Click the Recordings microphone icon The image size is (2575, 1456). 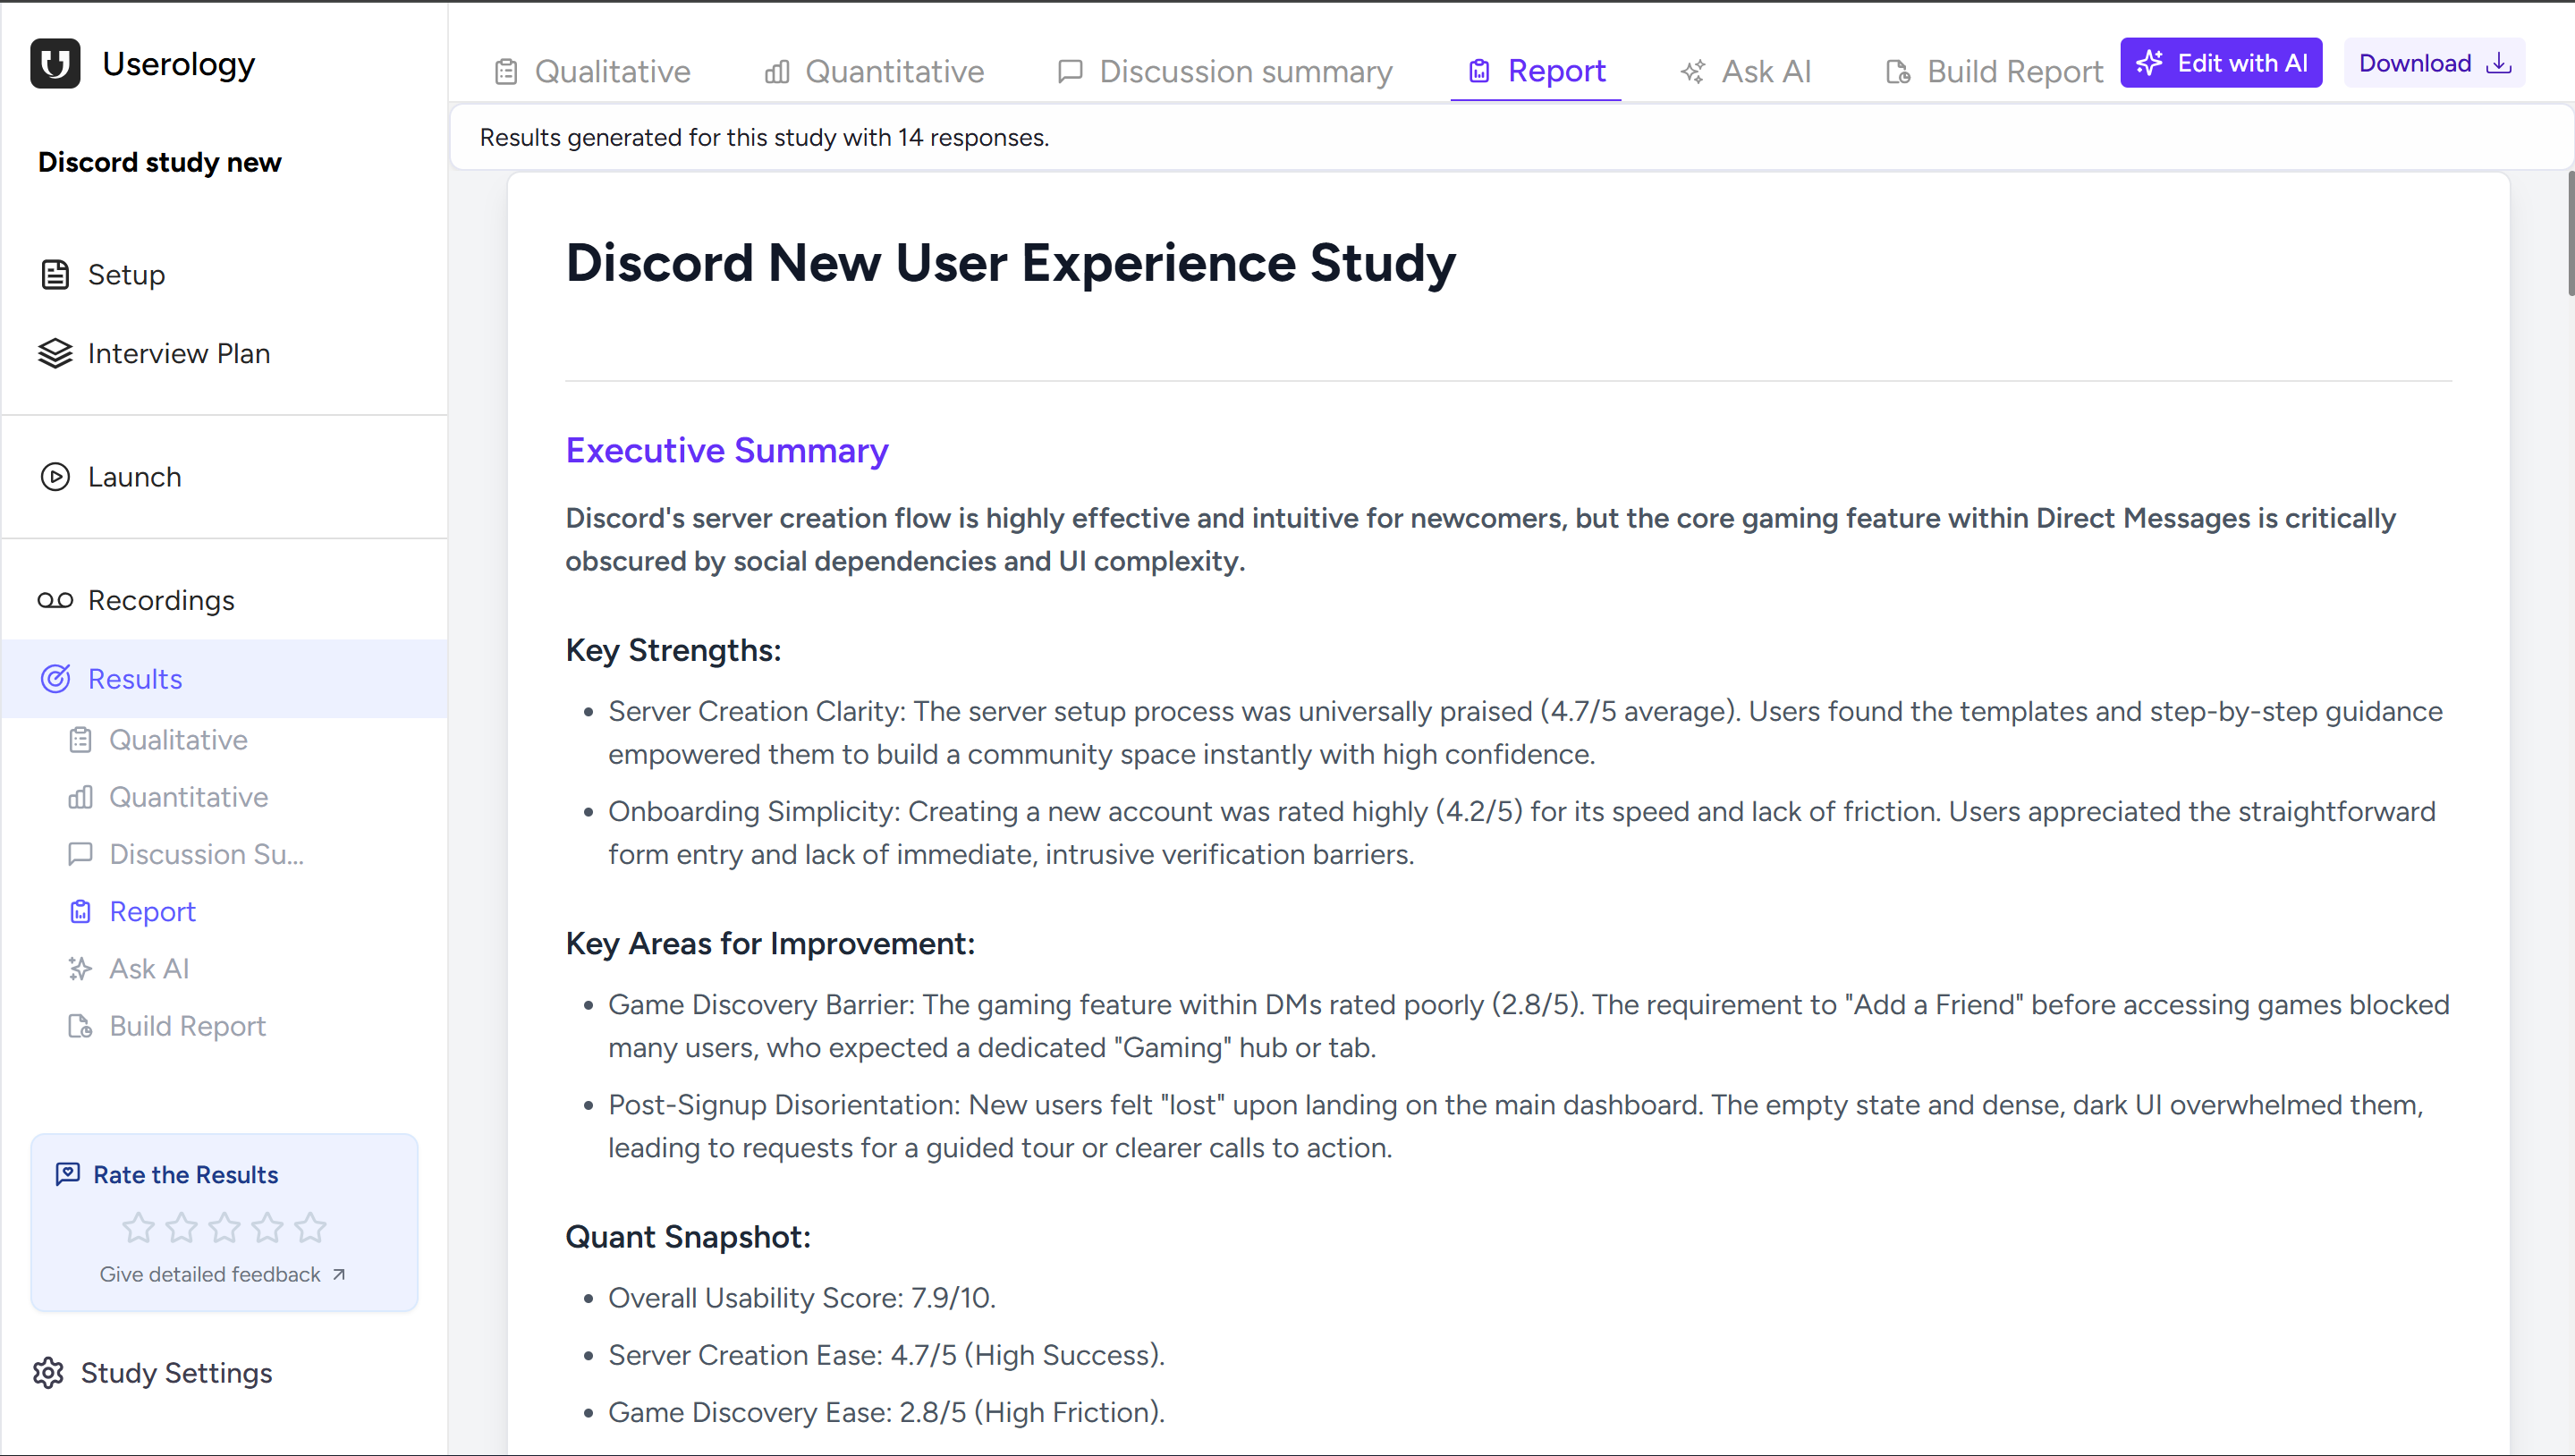55,600
